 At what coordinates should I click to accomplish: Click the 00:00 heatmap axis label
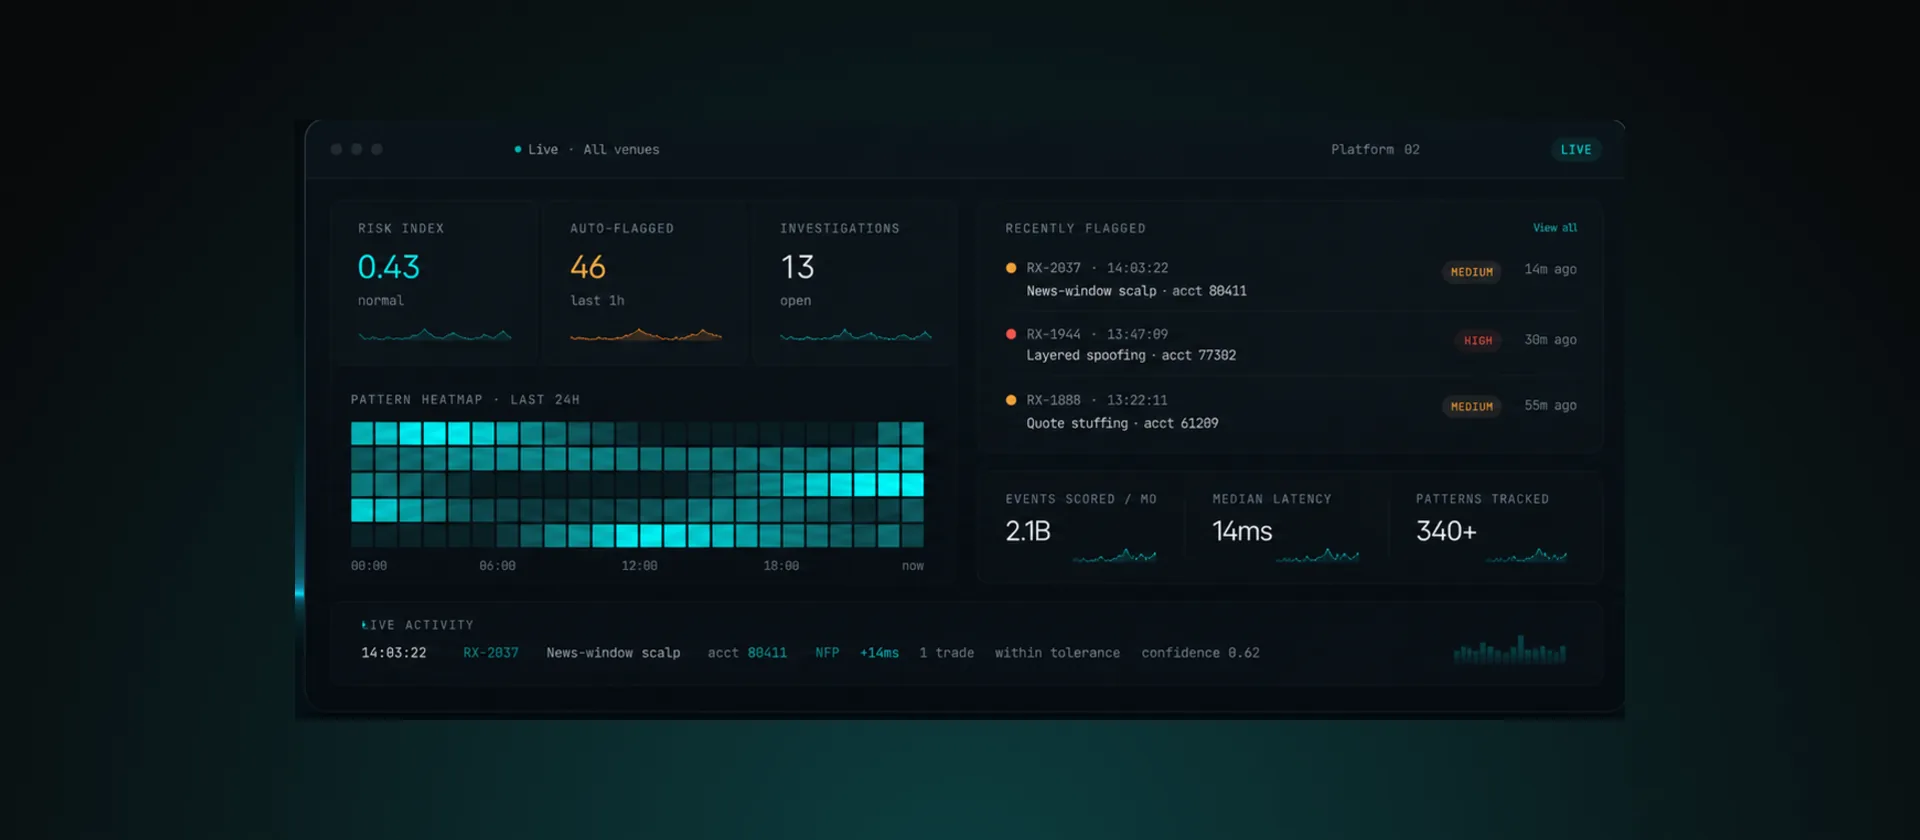369,566
